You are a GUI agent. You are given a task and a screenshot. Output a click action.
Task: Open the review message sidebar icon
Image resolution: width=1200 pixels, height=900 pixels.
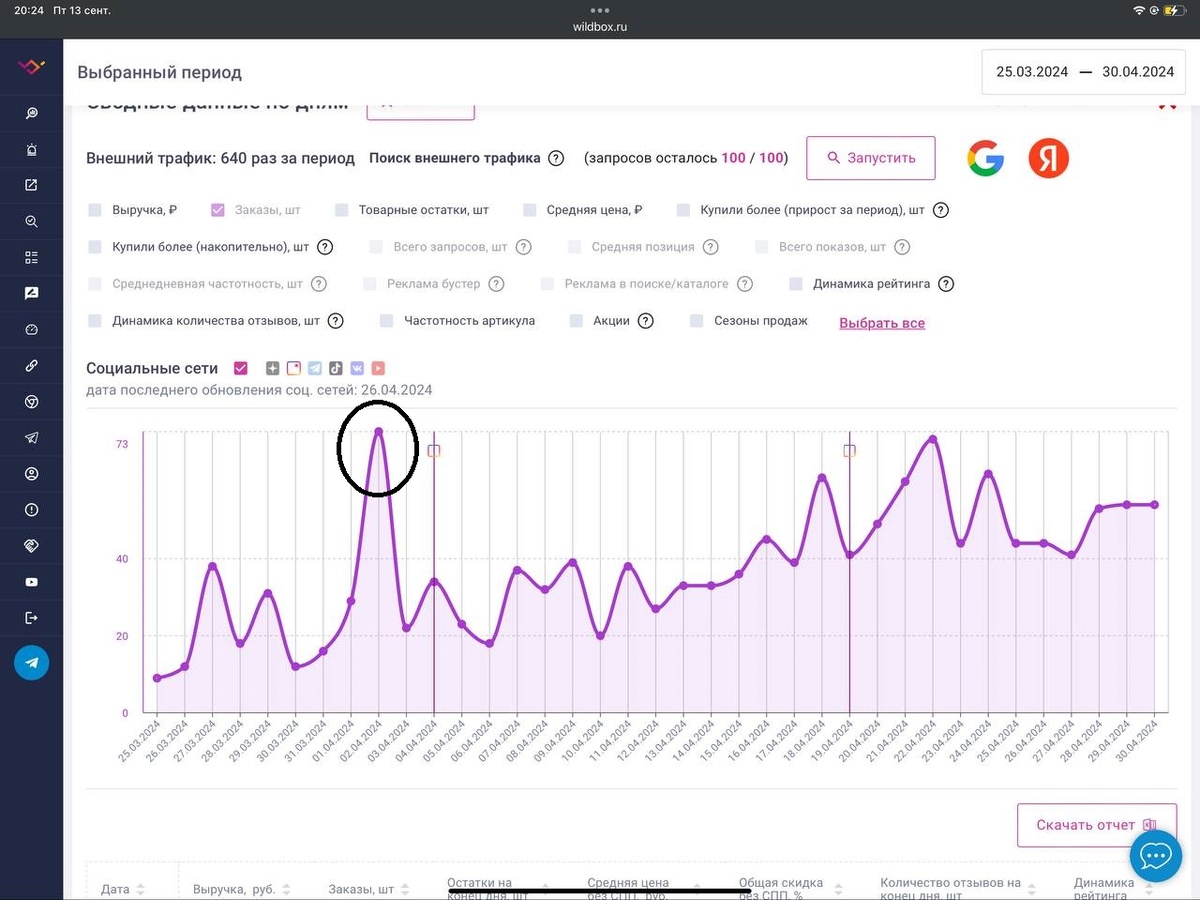click(31, 293)
